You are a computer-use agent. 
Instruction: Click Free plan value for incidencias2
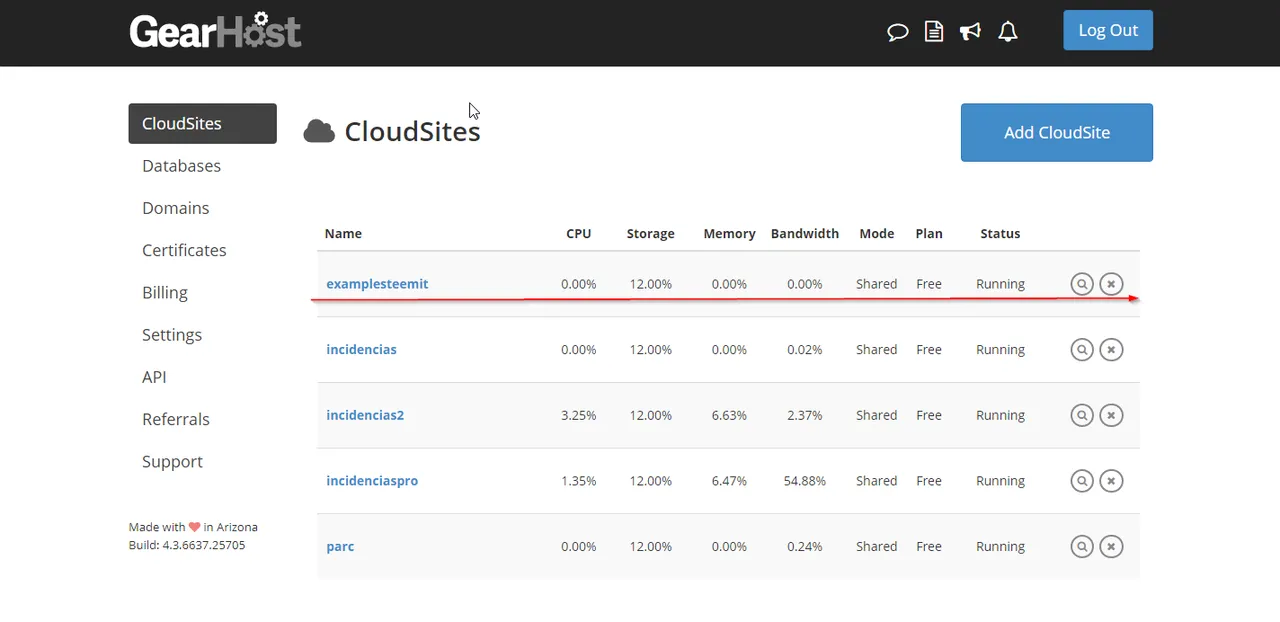click(929, 415)
